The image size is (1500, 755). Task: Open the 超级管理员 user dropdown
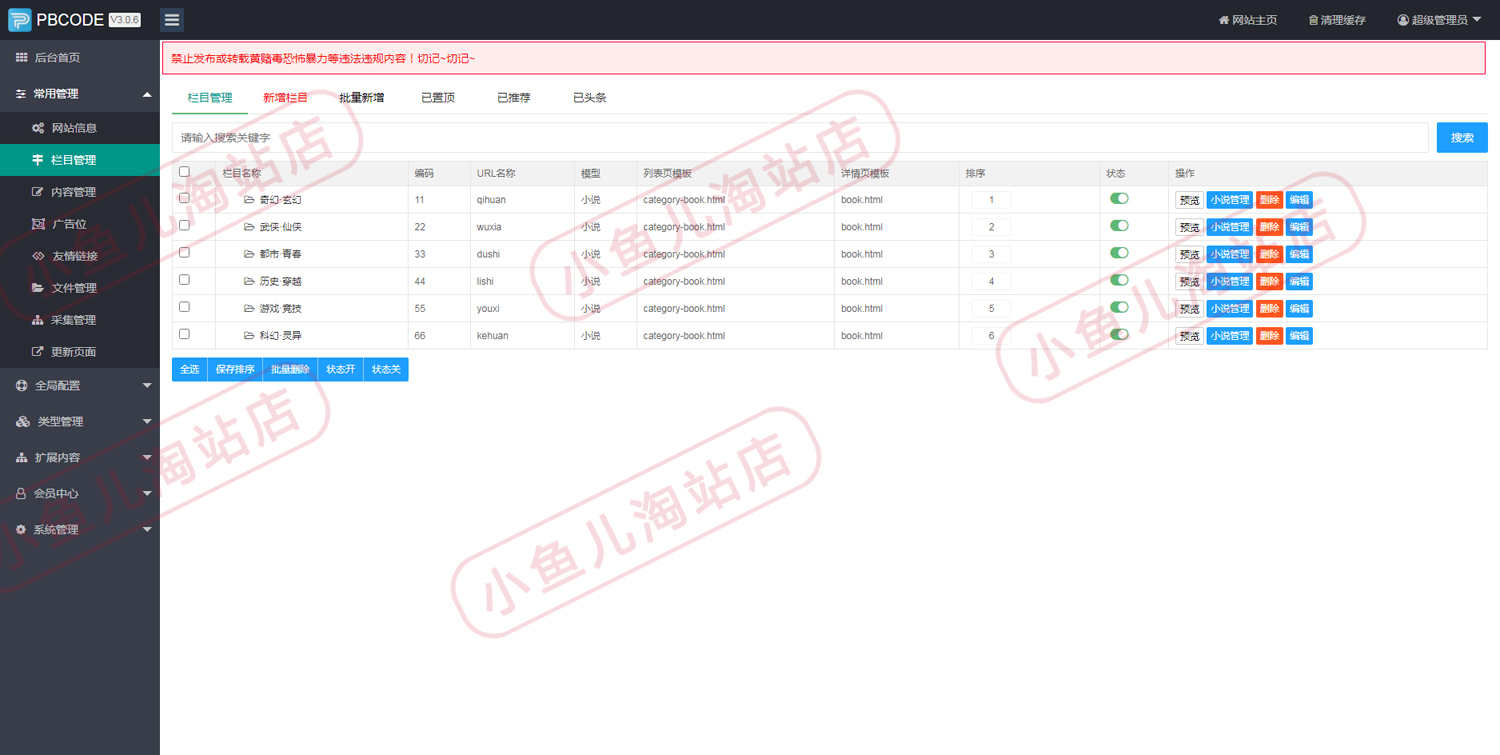point(1439,20)
